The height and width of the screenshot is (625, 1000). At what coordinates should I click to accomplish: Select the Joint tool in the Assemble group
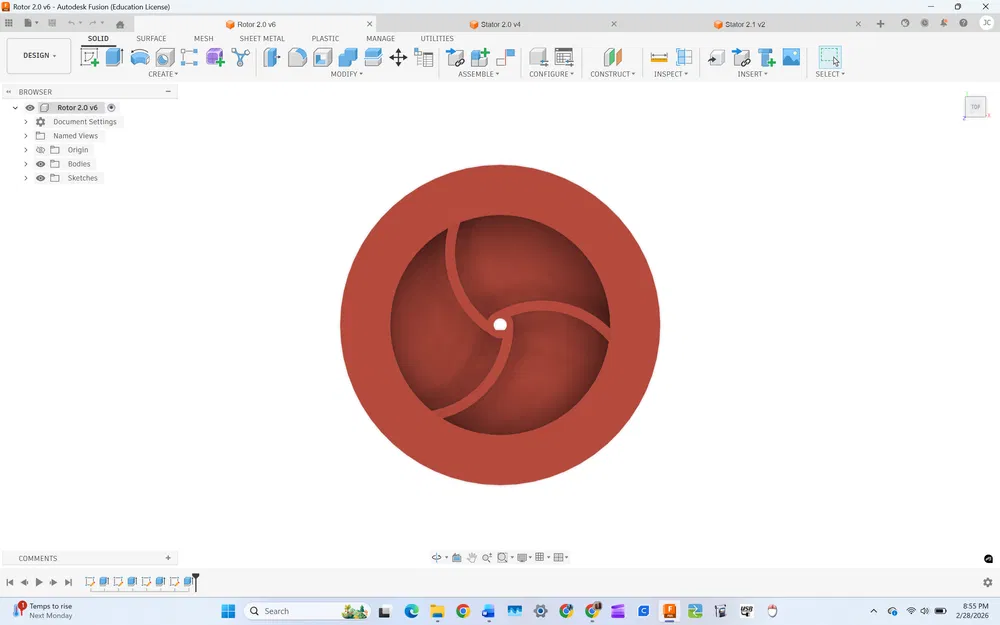pos(505,57)
